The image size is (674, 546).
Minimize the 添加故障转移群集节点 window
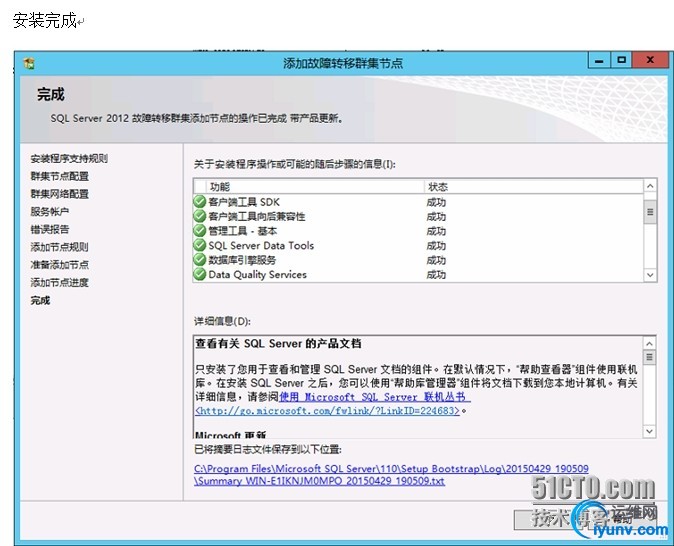(x=599, y=61)
